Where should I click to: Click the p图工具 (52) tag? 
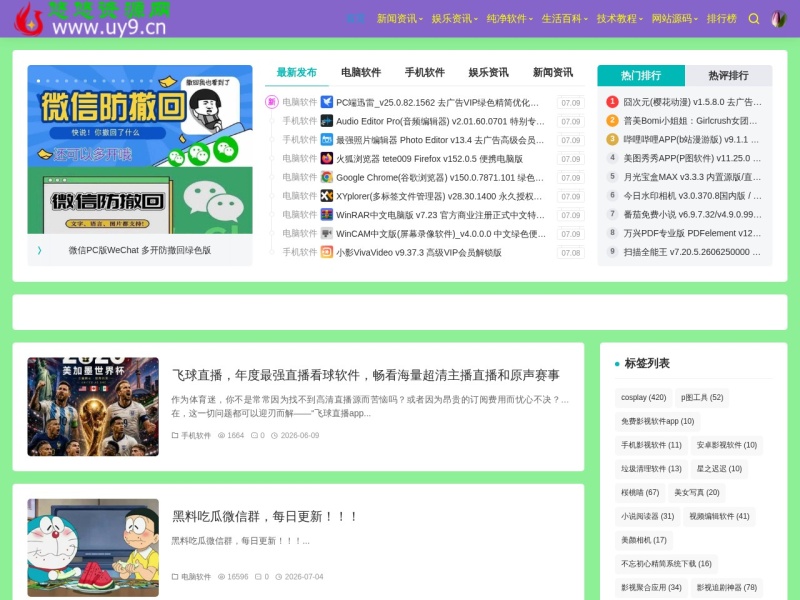coord(702,397)
